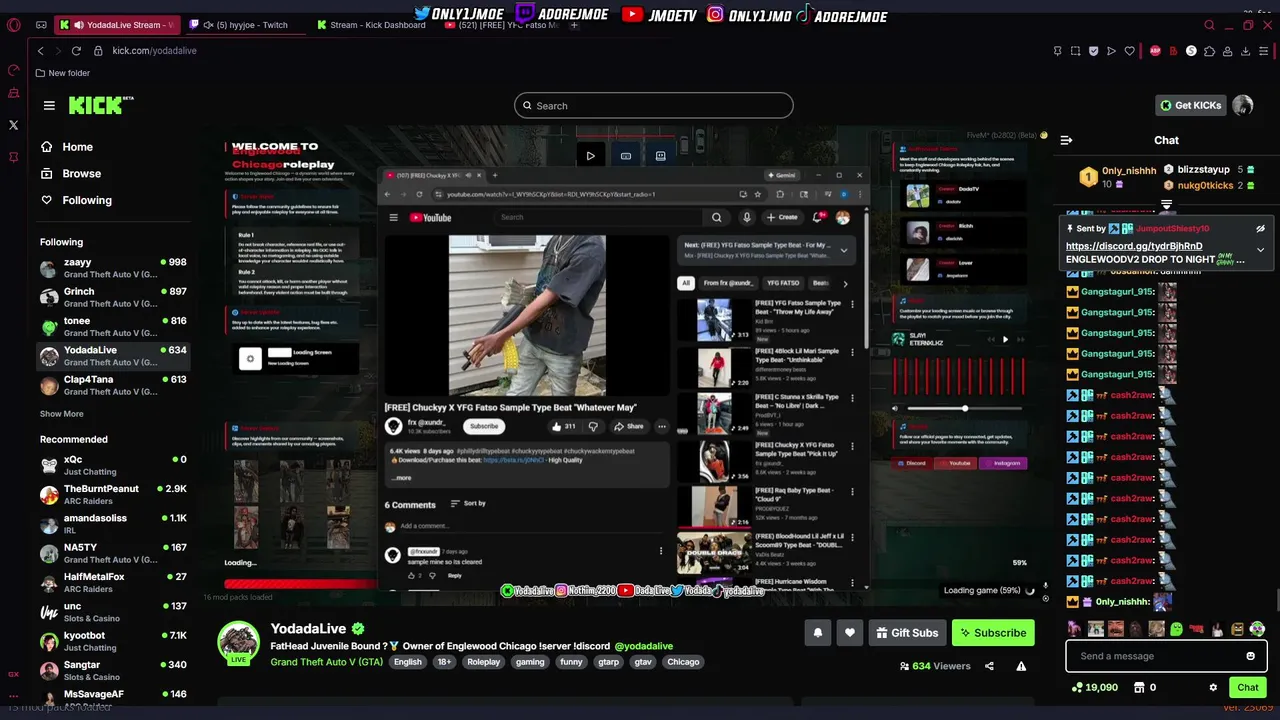
Task: Open the emoji picker in chat
Action: coord(1250,656)
